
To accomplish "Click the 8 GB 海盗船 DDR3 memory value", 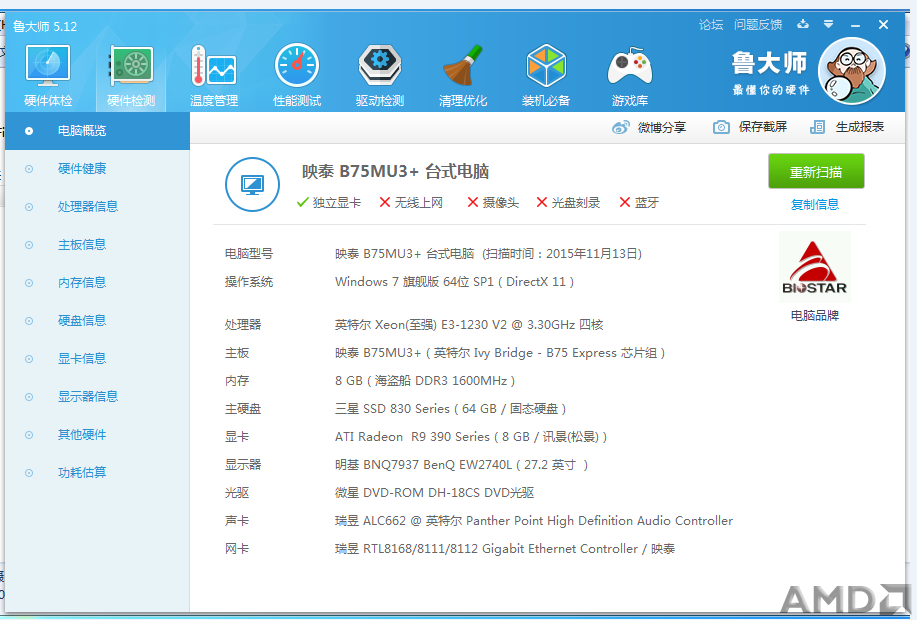I will click(425, 381).
